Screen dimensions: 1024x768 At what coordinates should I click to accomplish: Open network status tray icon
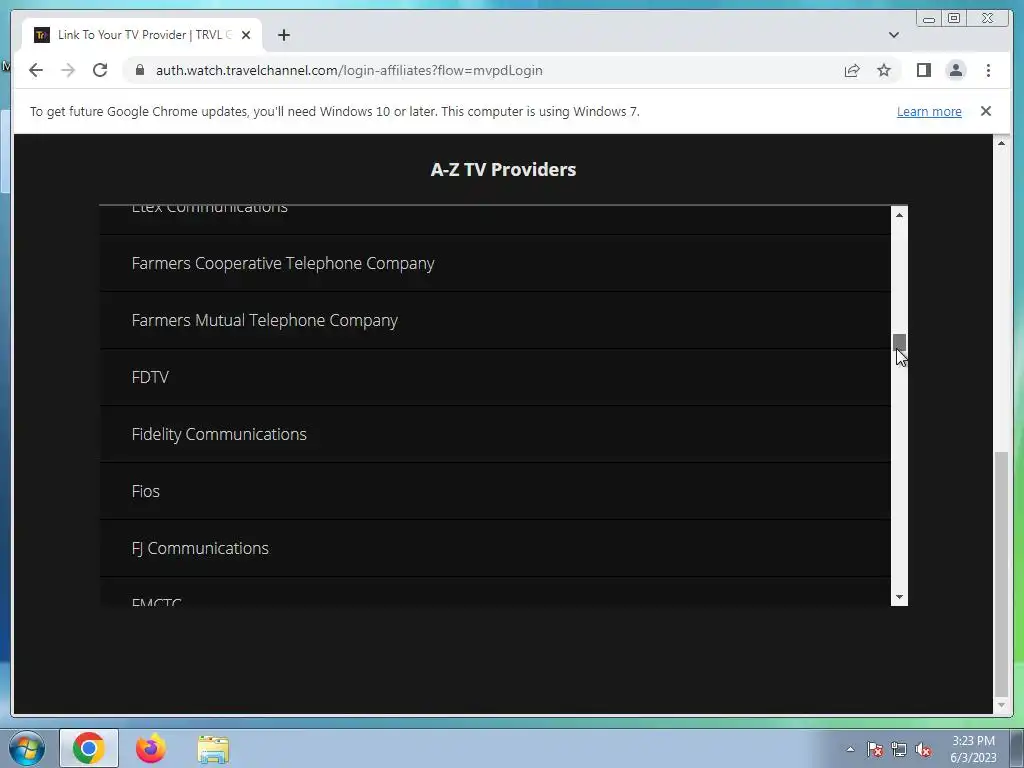pos(899,749)
